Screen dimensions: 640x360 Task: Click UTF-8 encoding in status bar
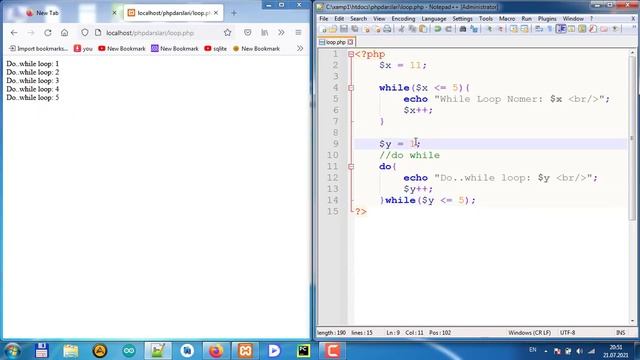tap(567, 333)
